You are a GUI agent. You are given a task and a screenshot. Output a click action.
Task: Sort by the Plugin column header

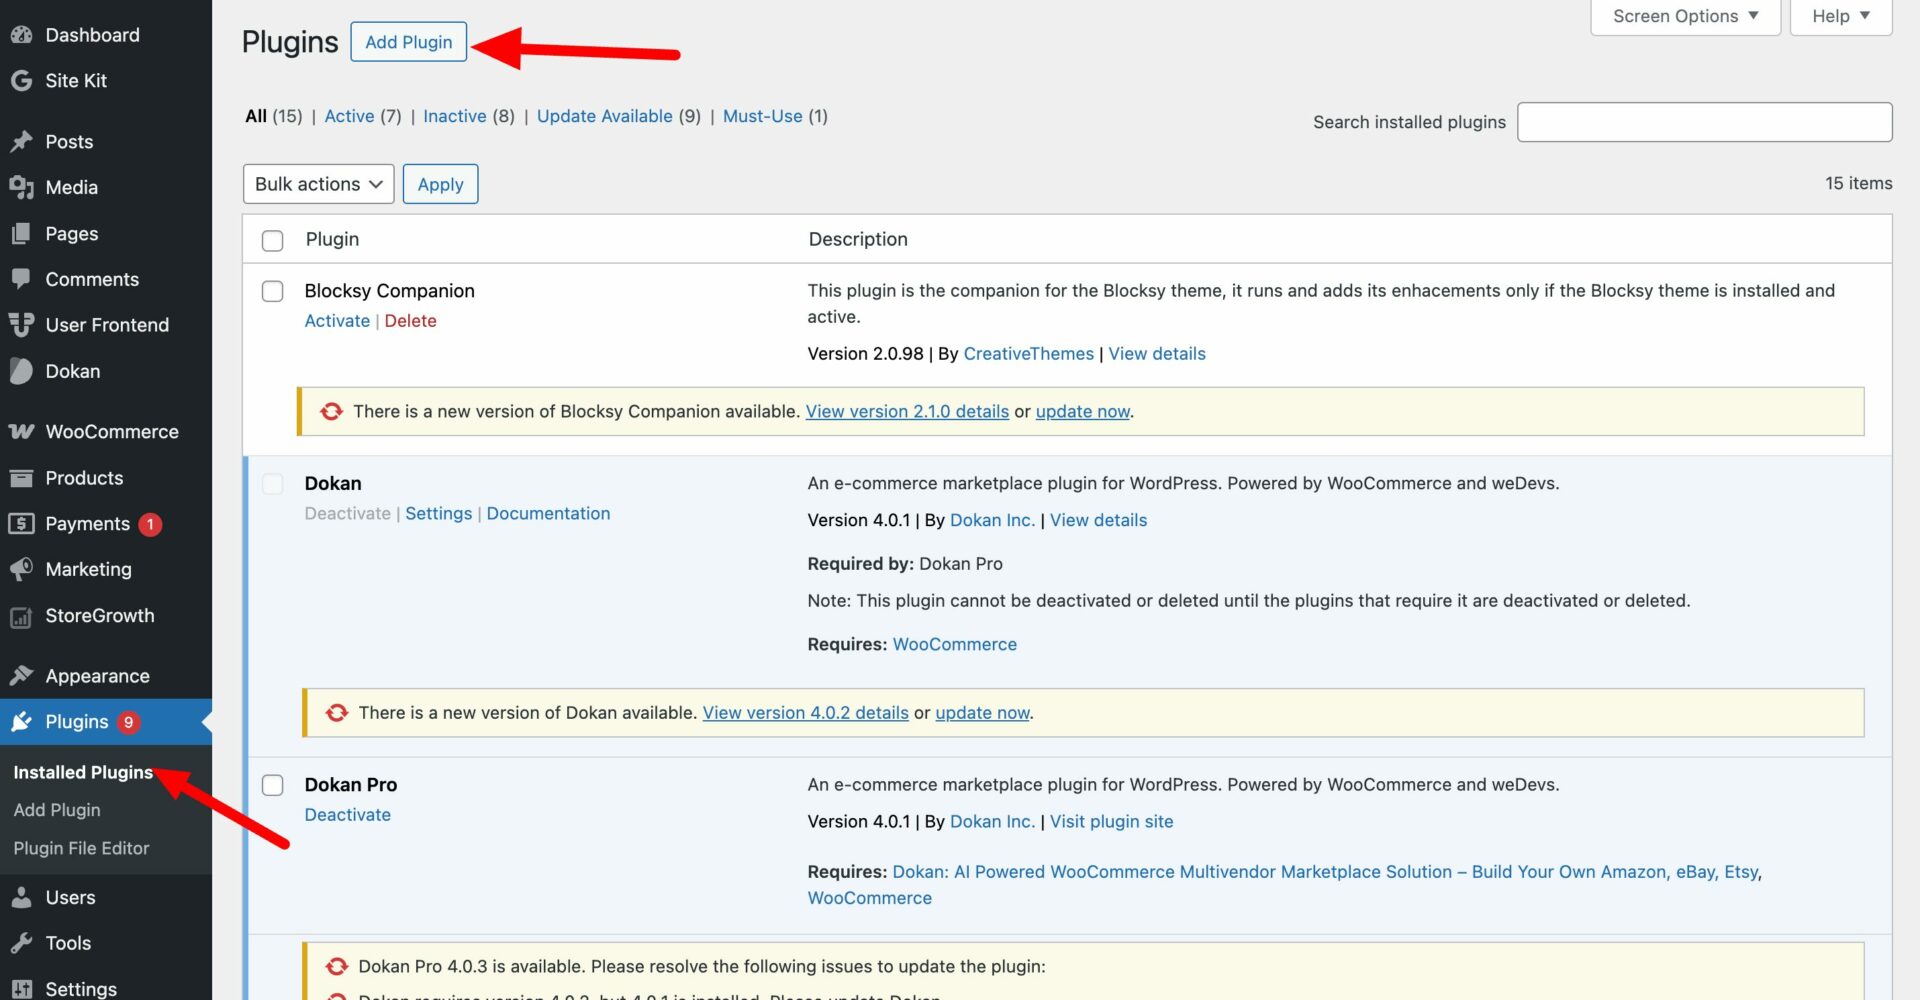332,240
